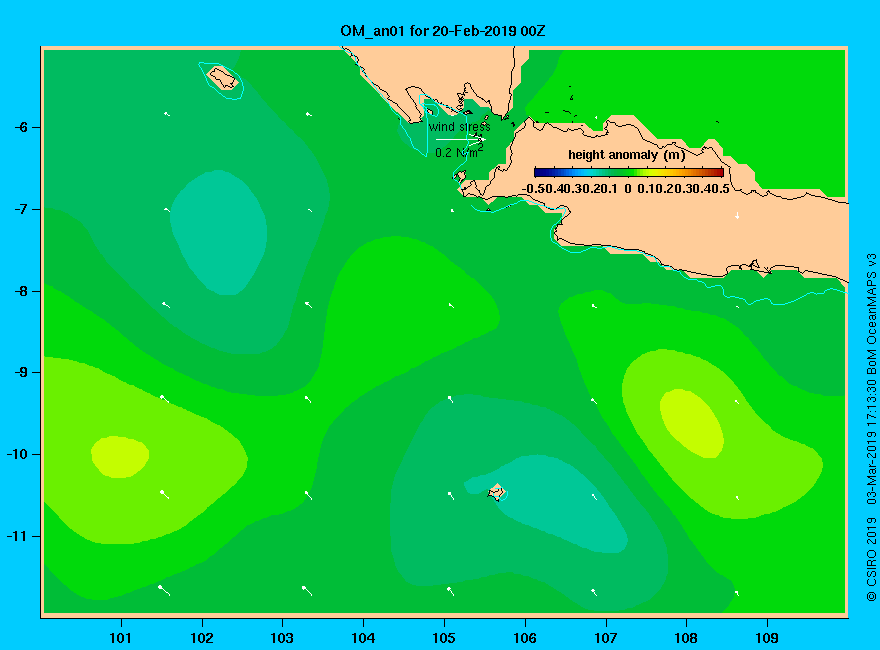Click the vertical CSIRO OceanMAPS copyright text
This screenshot has height=650, width=880.
(x=871, y=427)
